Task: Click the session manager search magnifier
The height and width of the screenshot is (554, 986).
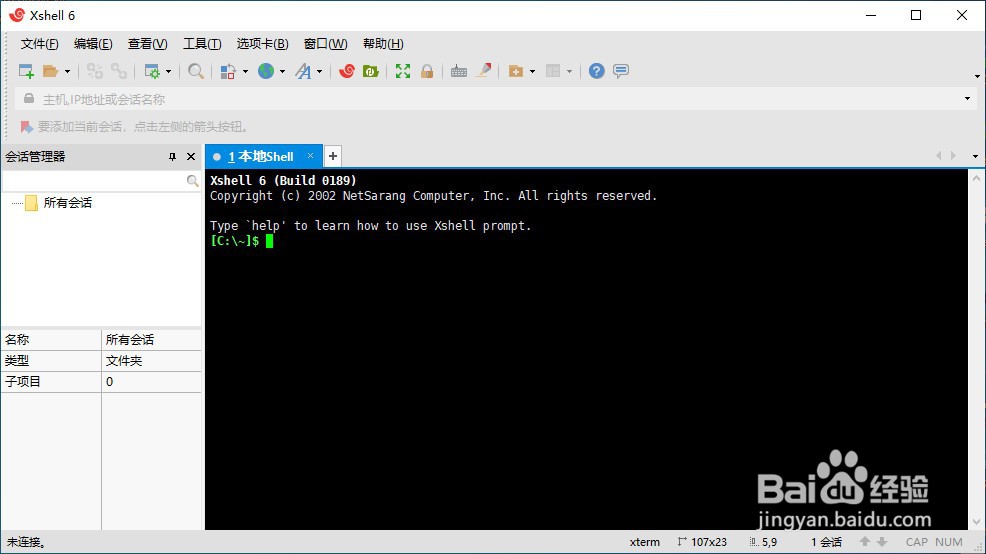Action: click(192, 181)
